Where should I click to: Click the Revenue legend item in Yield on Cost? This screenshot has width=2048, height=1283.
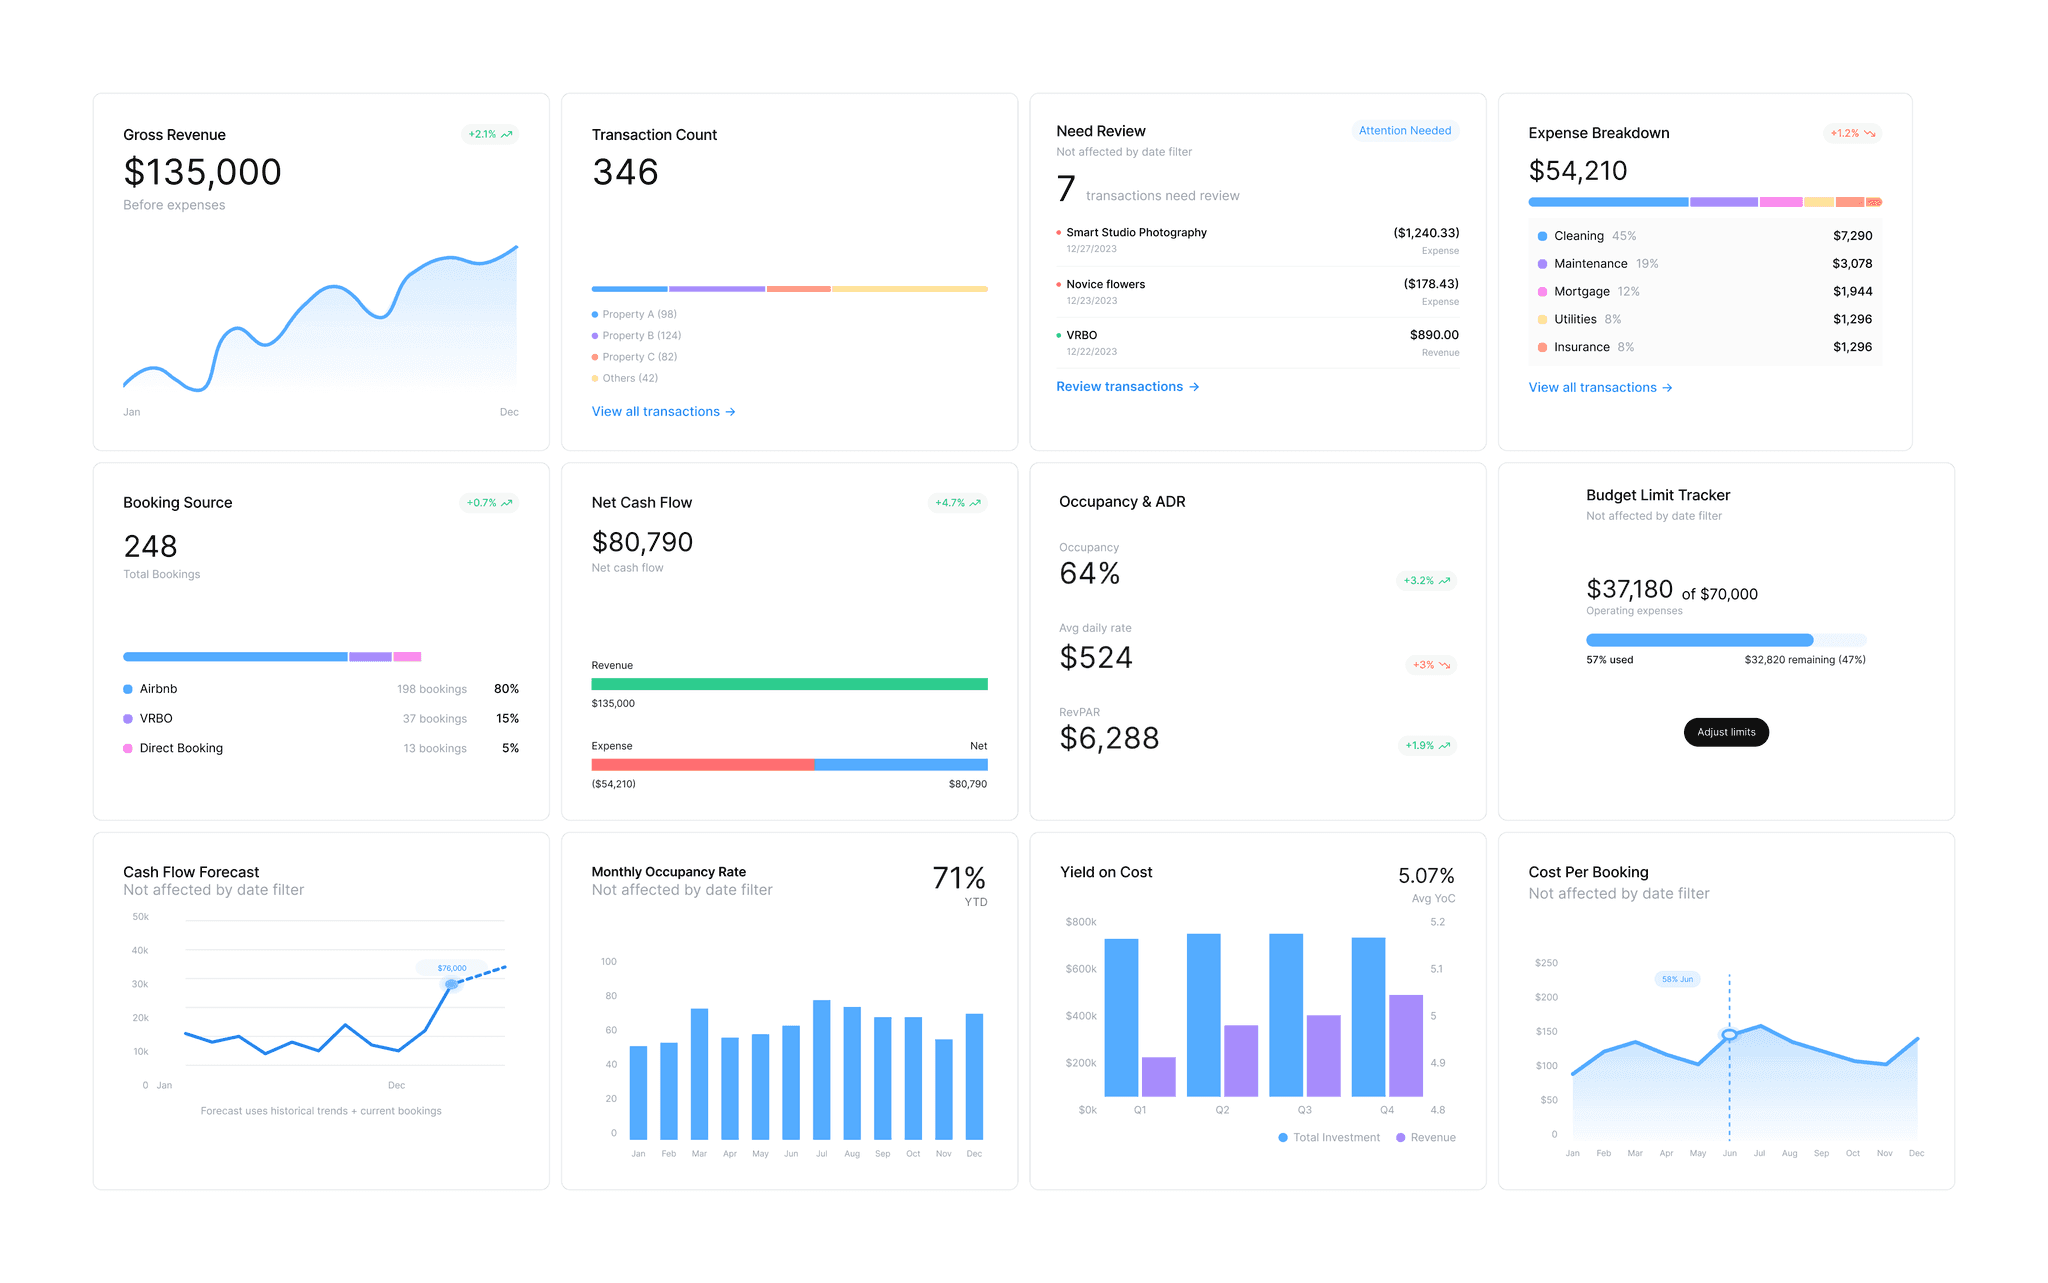pos(1426,1138)
